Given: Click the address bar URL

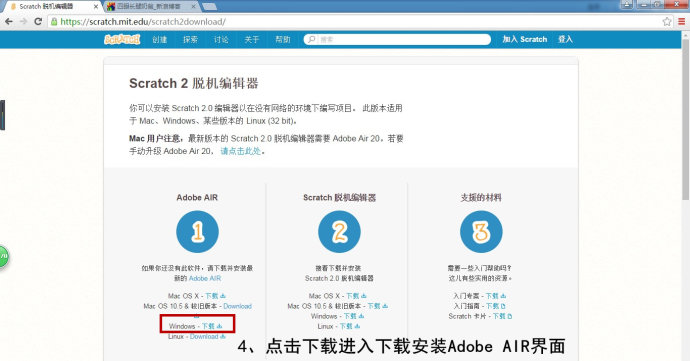Looking at the screenshot, I should 143,22.
